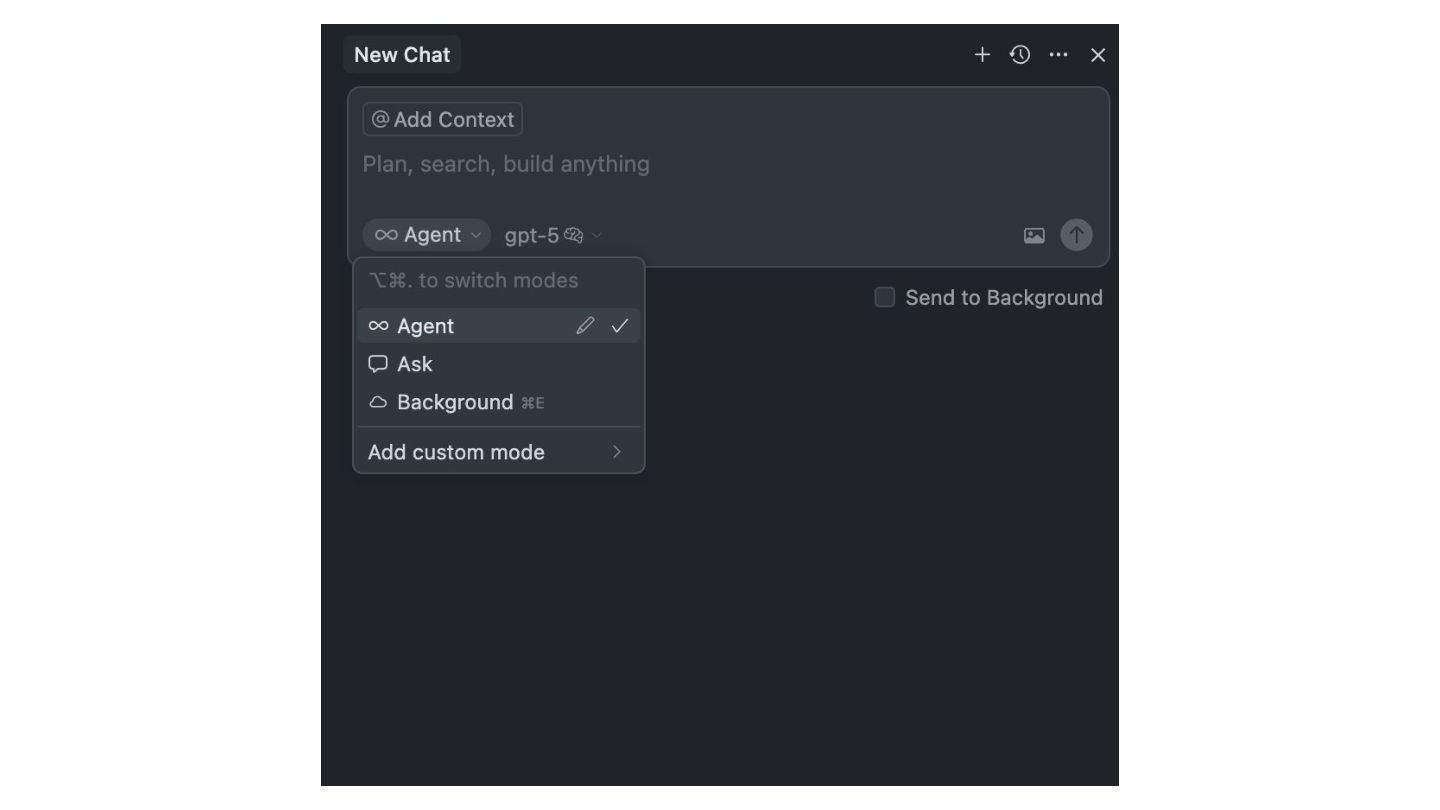Collapse the Agent mode dropdown pill
Screen dimensions: 1440x810
point(427,235)
